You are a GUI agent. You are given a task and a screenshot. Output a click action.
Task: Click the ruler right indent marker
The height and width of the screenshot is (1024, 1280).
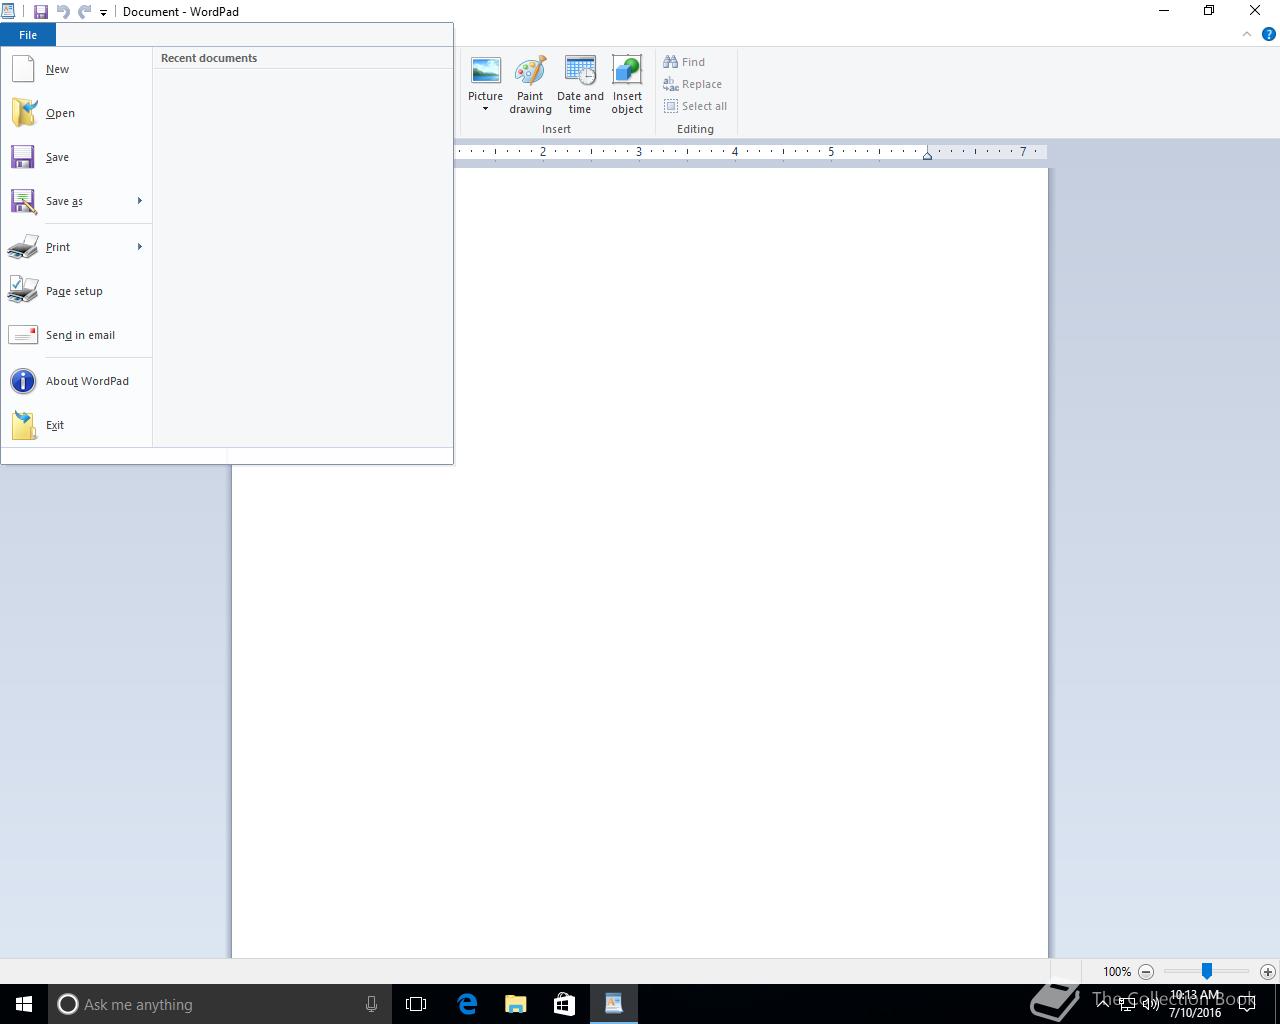(x=927, y=155)
